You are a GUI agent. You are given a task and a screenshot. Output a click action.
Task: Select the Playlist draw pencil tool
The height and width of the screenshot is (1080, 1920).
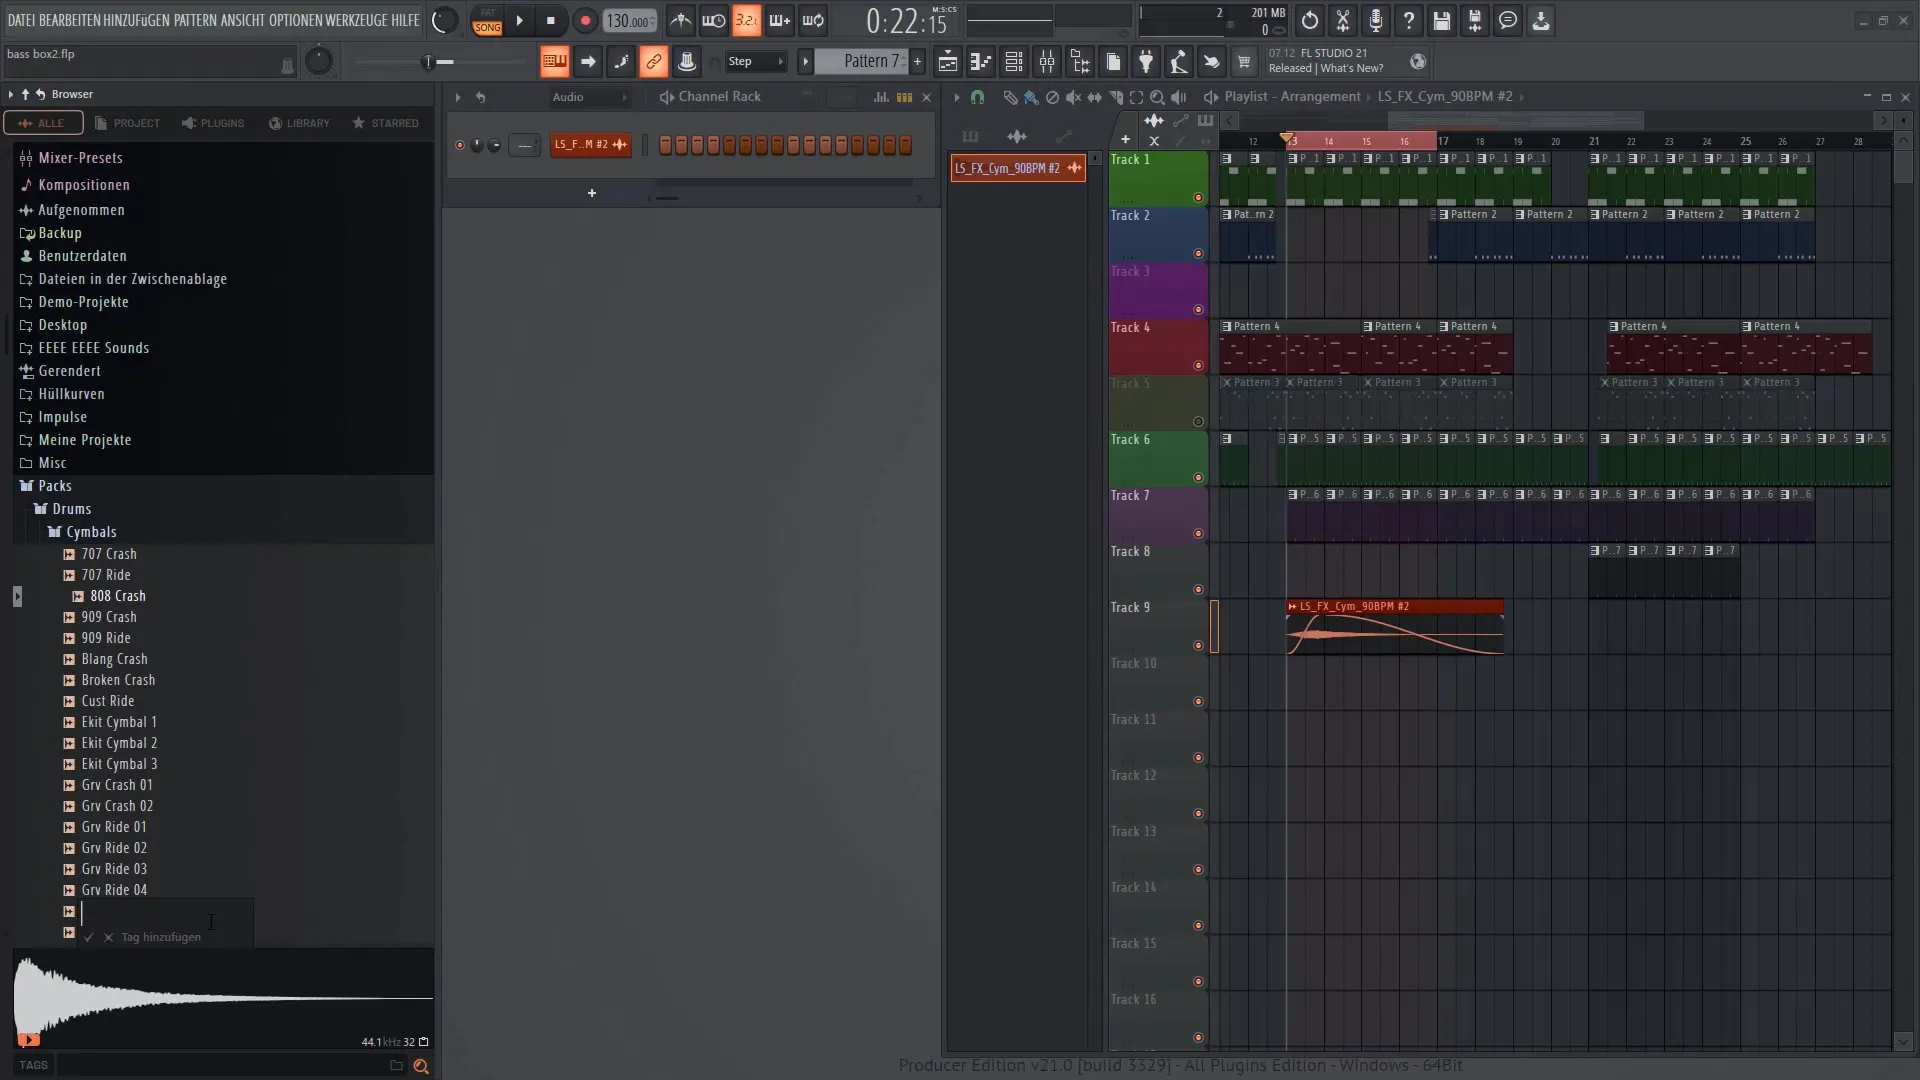(x=1010, y=97)
